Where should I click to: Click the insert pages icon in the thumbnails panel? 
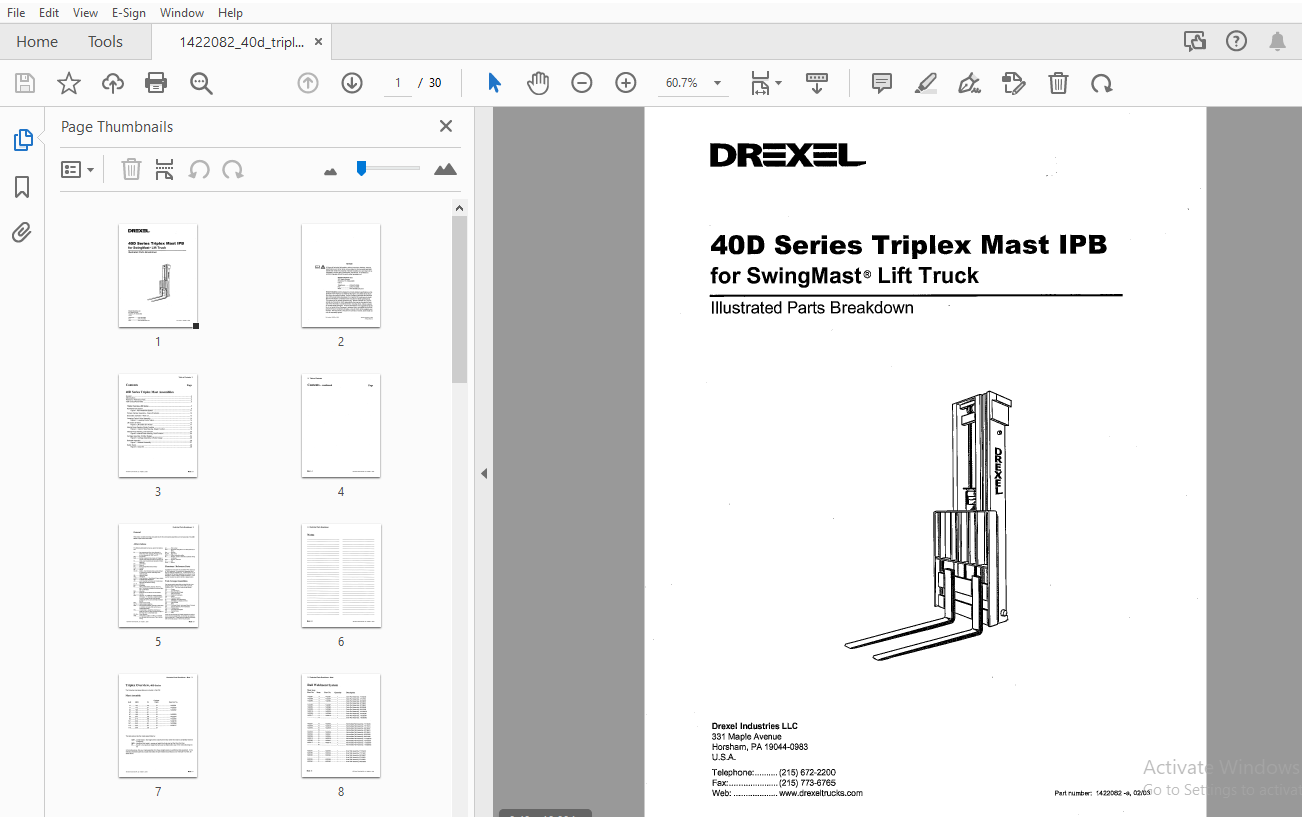point(165,169)
